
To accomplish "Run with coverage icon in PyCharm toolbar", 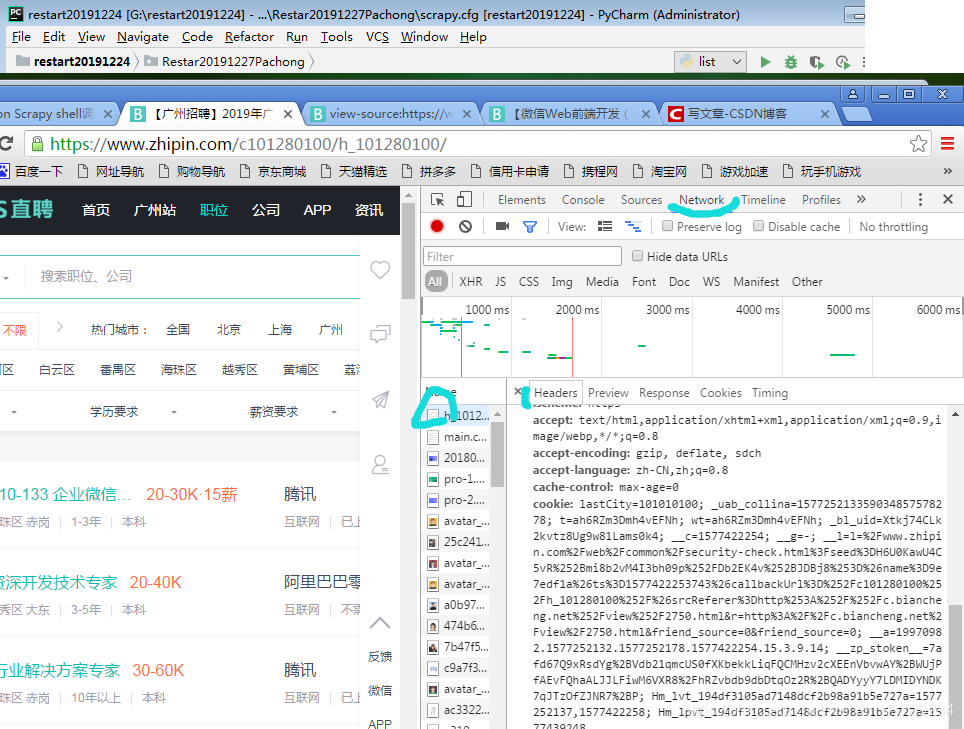I will pos(816,62).
